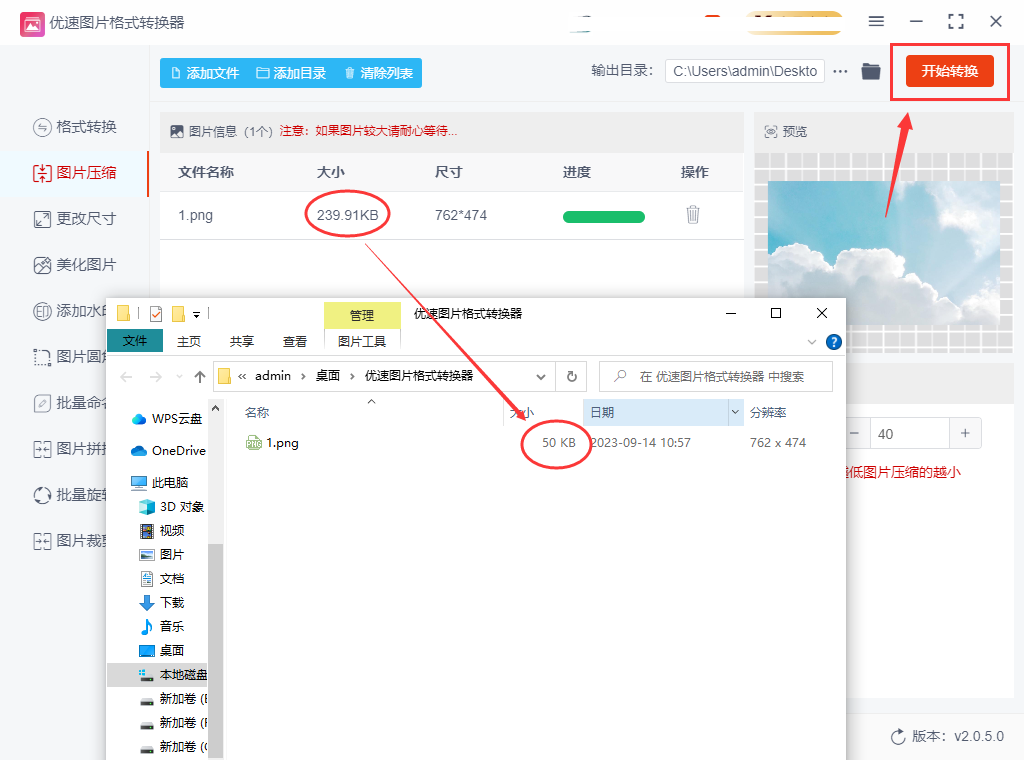Screen dimensions: 1024x760
Task: Open the 日期 column filter dropdown
Action: tap(735, 413)
